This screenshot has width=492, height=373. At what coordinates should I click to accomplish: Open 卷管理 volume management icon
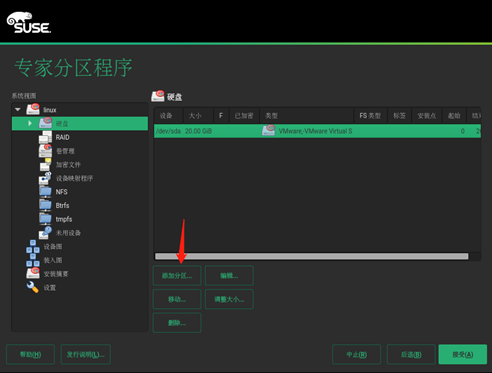45,151
